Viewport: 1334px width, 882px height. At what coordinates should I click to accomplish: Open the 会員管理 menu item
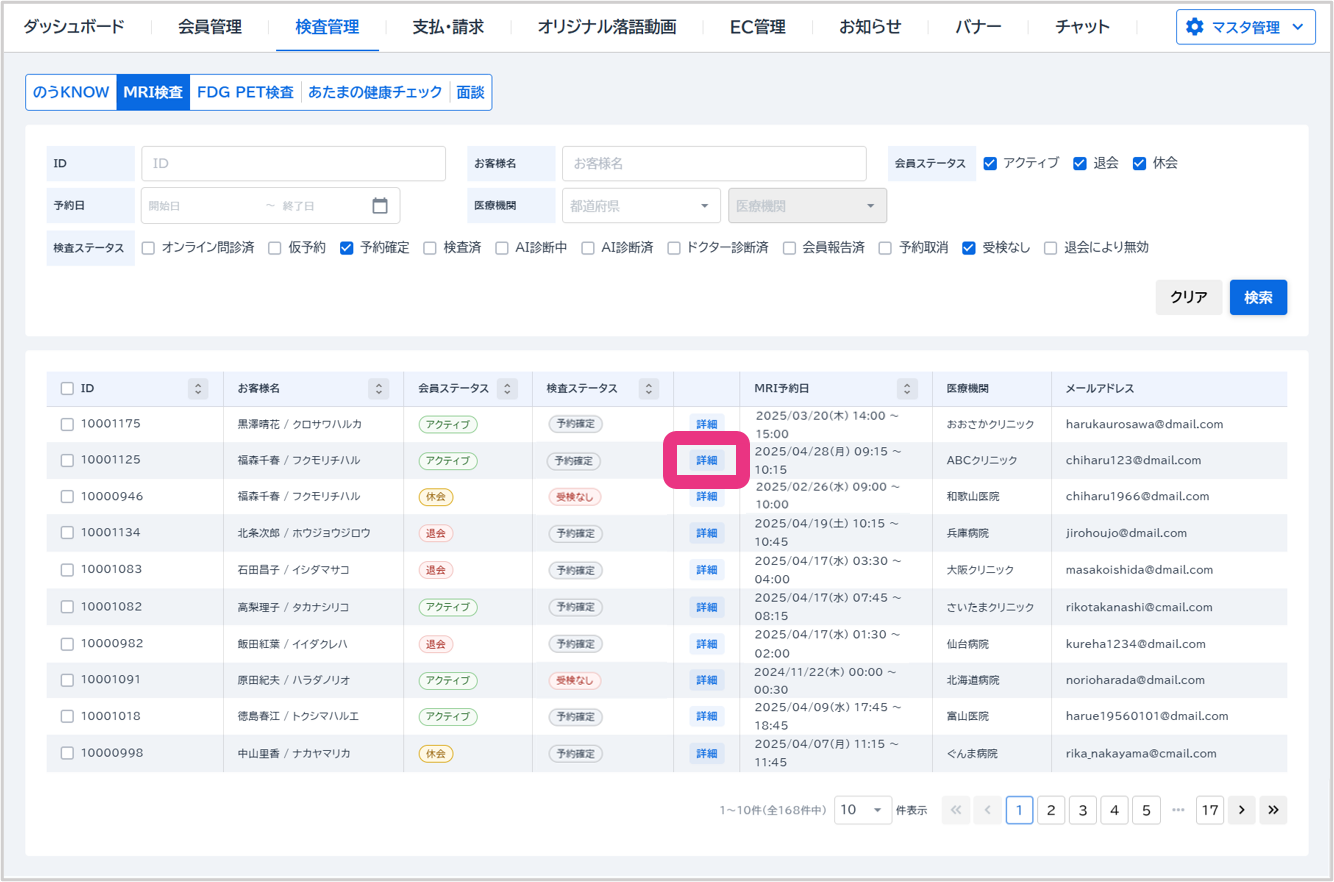210,27
